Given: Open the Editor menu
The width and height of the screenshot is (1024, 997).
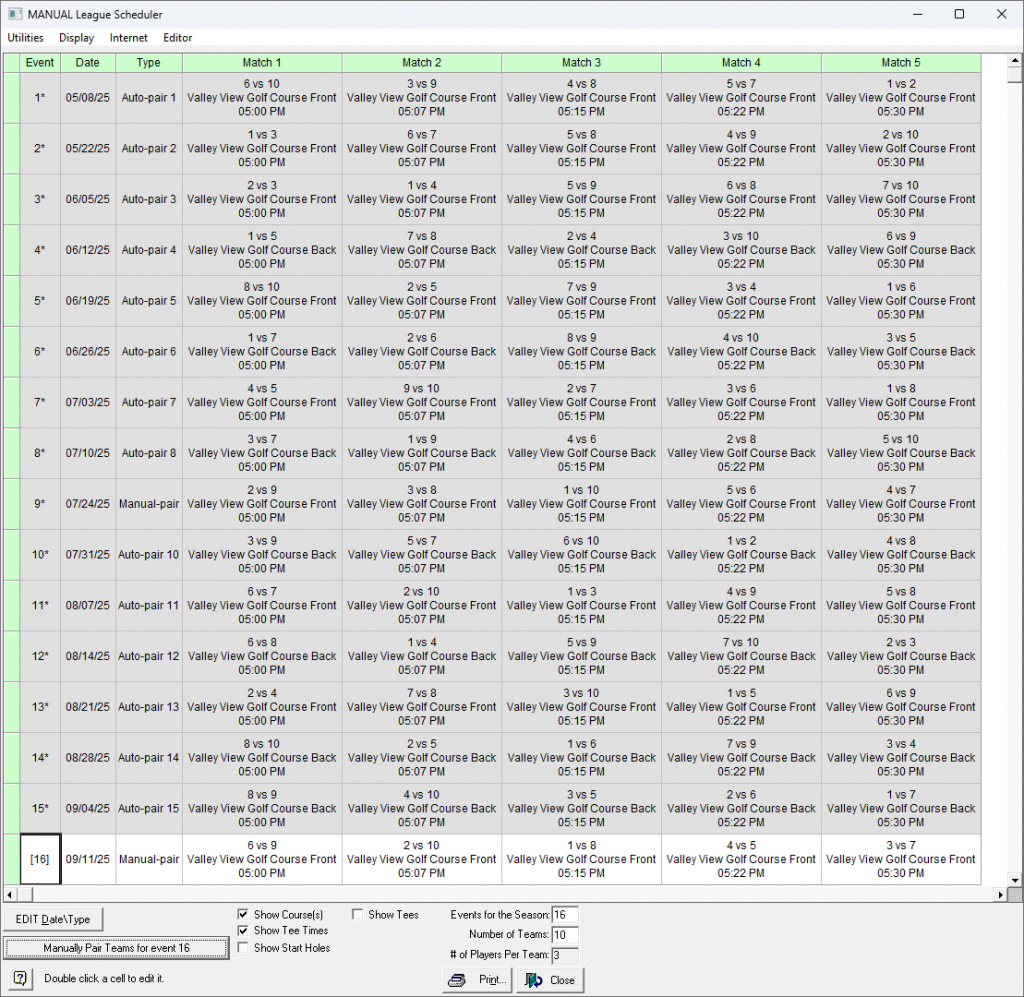Looking at the screenshot, I should coord(178,38).
